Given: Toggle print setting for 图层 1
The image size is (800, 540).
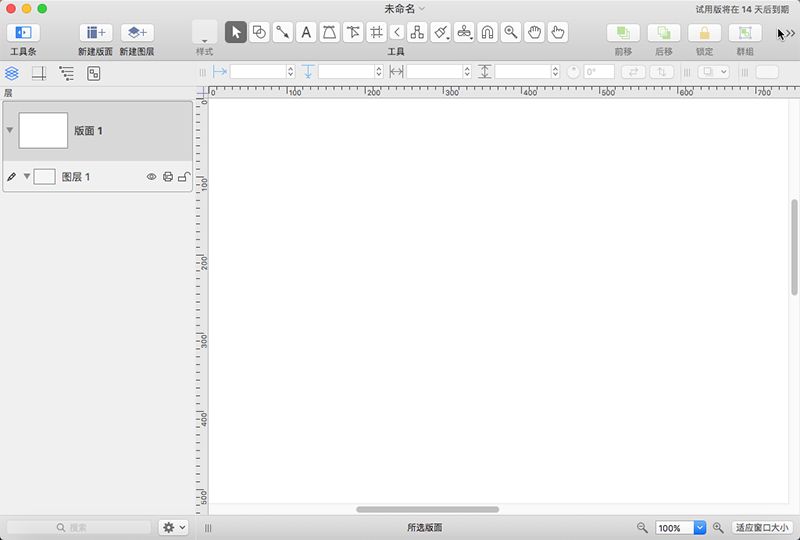Looking at the screenshot, I should [x=168, y=177].
